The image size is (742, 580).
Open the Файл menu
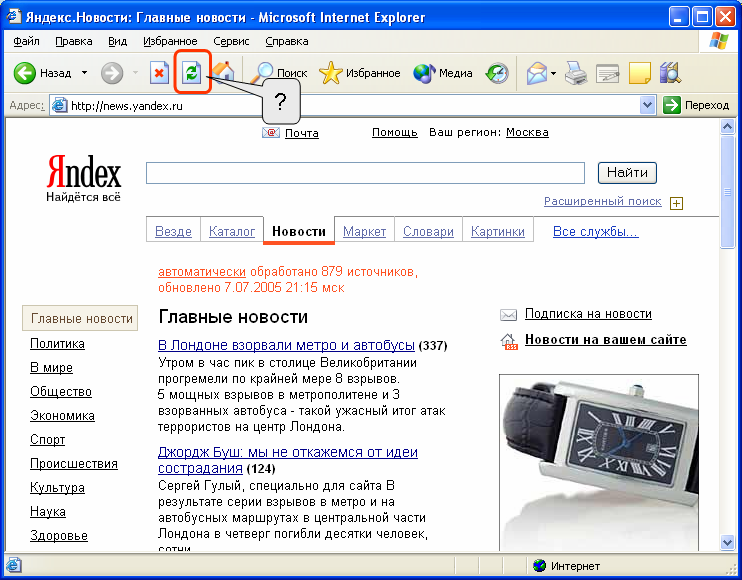click(x=26, y=41)
